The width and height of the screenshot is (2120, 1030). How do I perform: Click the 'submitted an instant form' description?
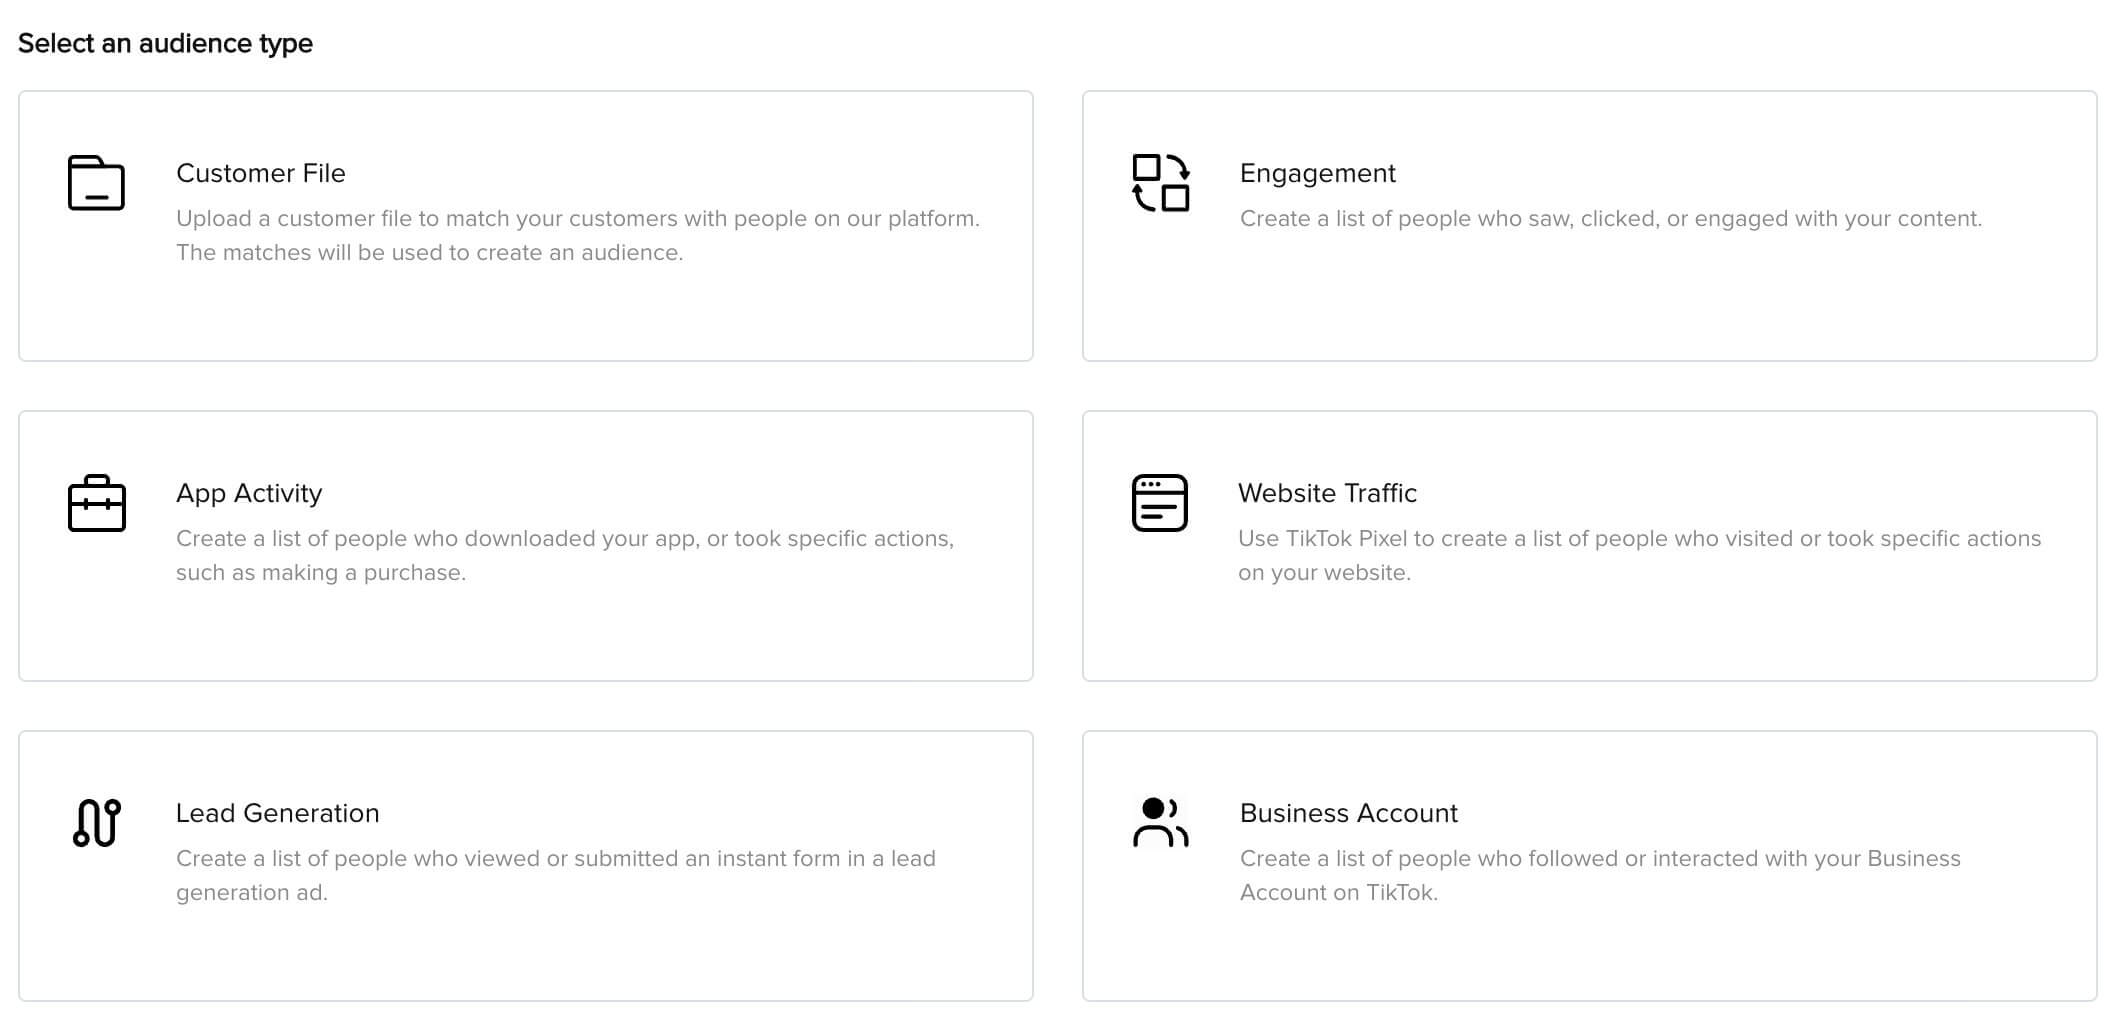555,859
